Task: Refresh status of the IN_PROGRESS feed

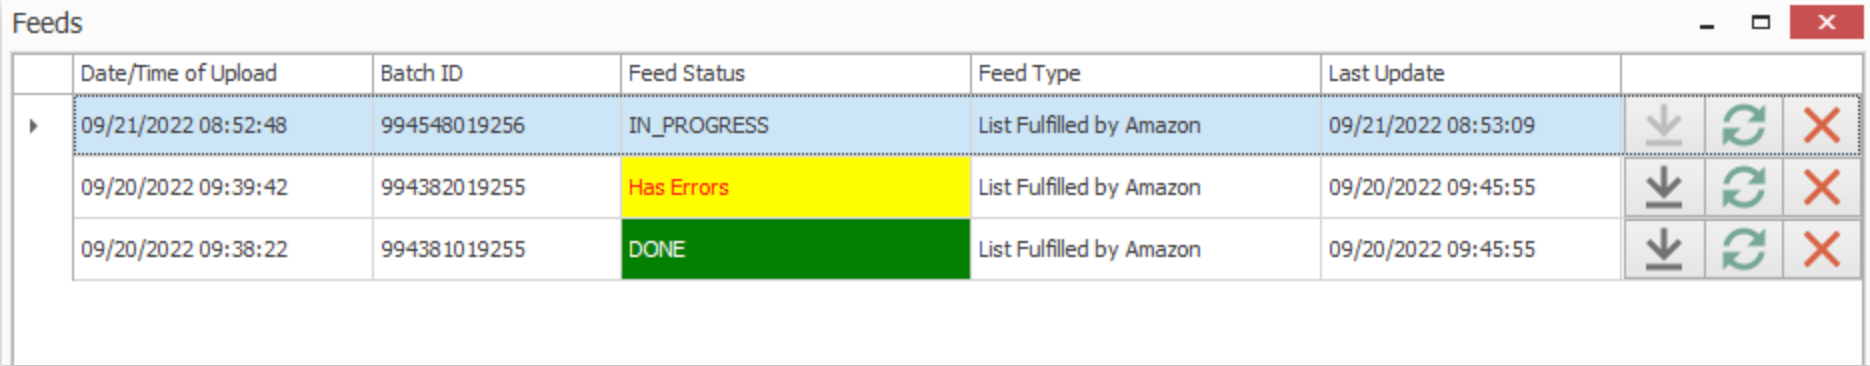Action: pos(1743,126)
